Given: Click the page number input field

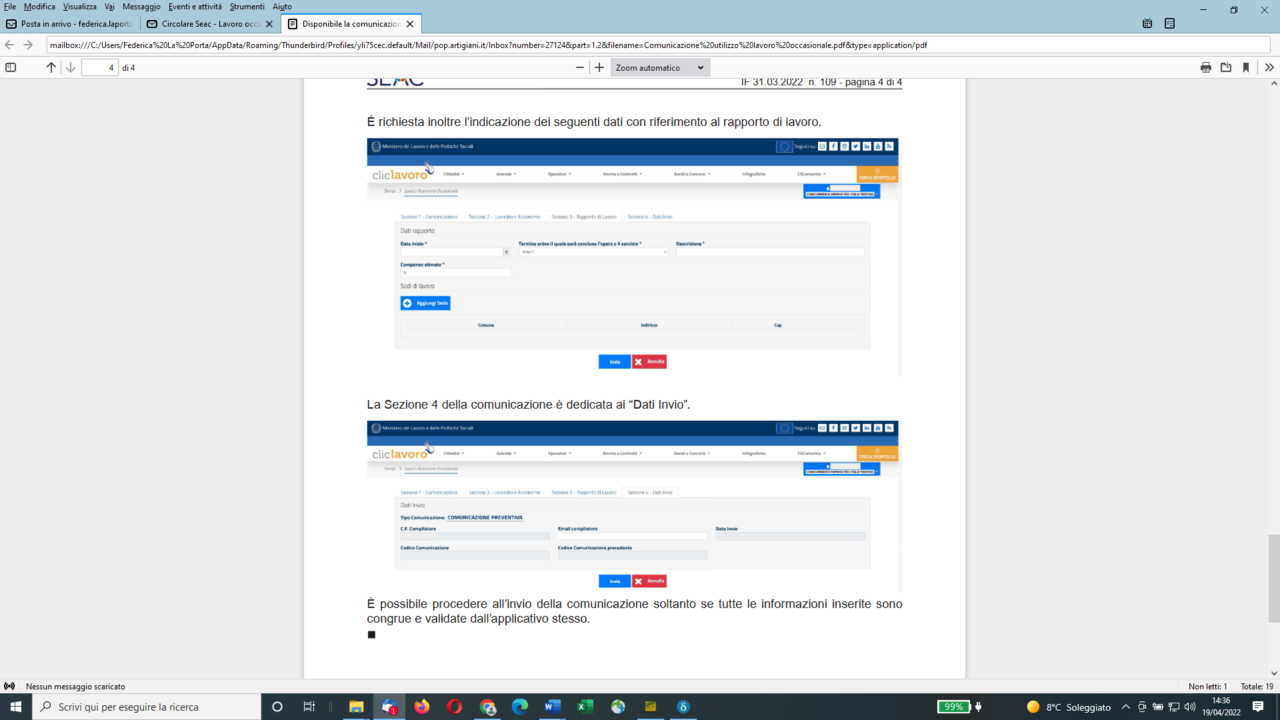Looking at the screenshot, I should [99, 68].
